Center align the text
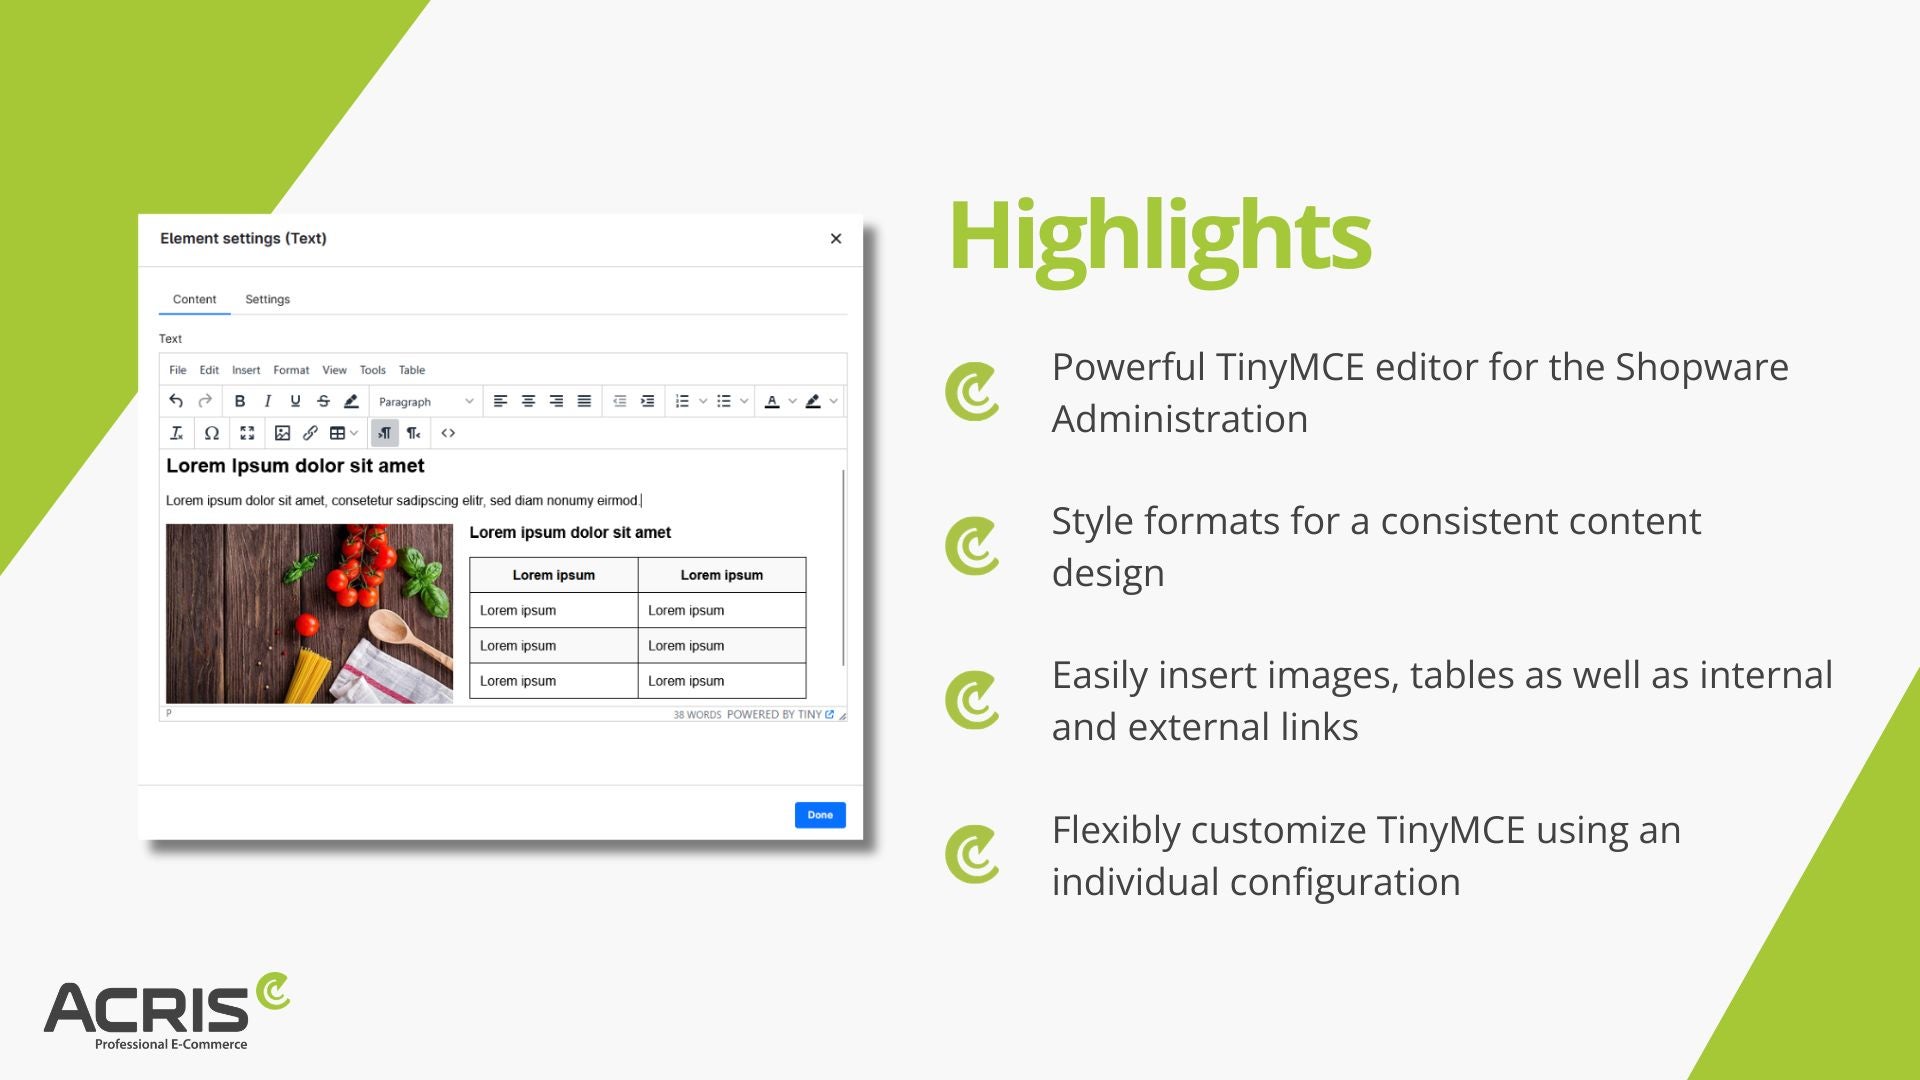 [528, 401]
